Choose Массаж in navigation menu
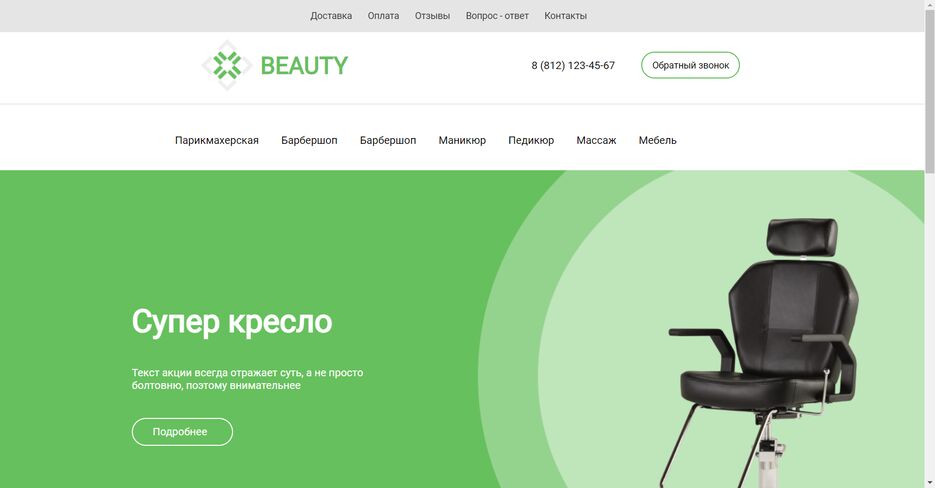 [x=596, y=140]
